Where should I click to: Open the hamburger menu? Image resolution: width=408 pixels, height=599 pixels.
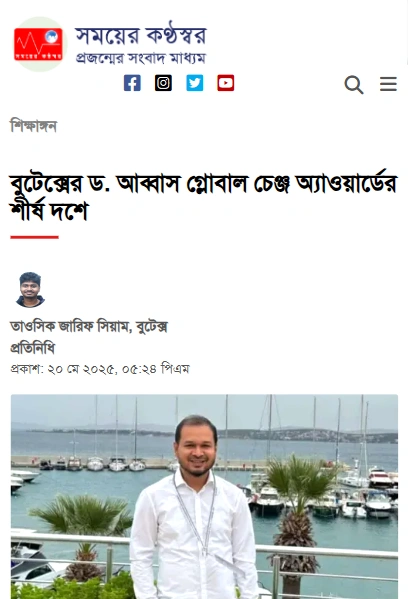(388, 84)
